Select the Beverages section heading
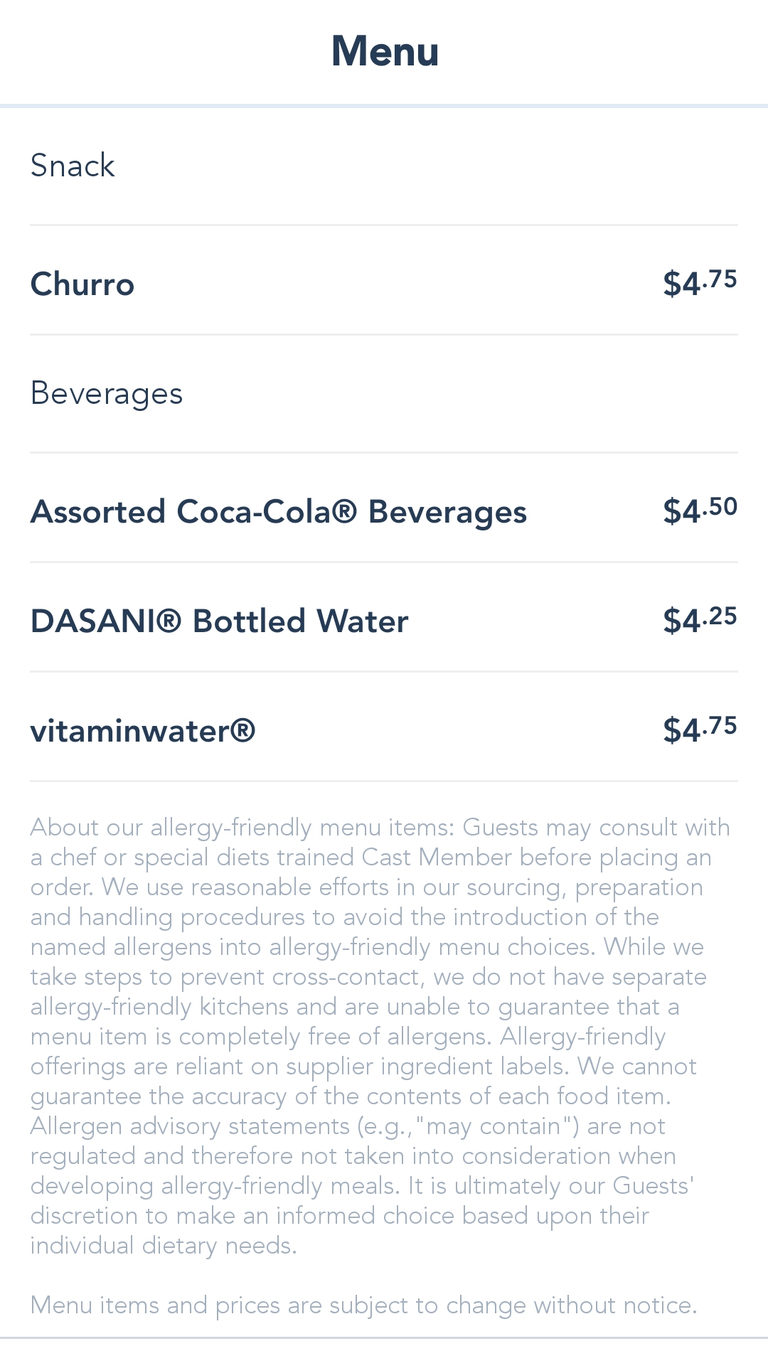The height and width of the screenshot is (1346, 768). (x=107, y=394)
